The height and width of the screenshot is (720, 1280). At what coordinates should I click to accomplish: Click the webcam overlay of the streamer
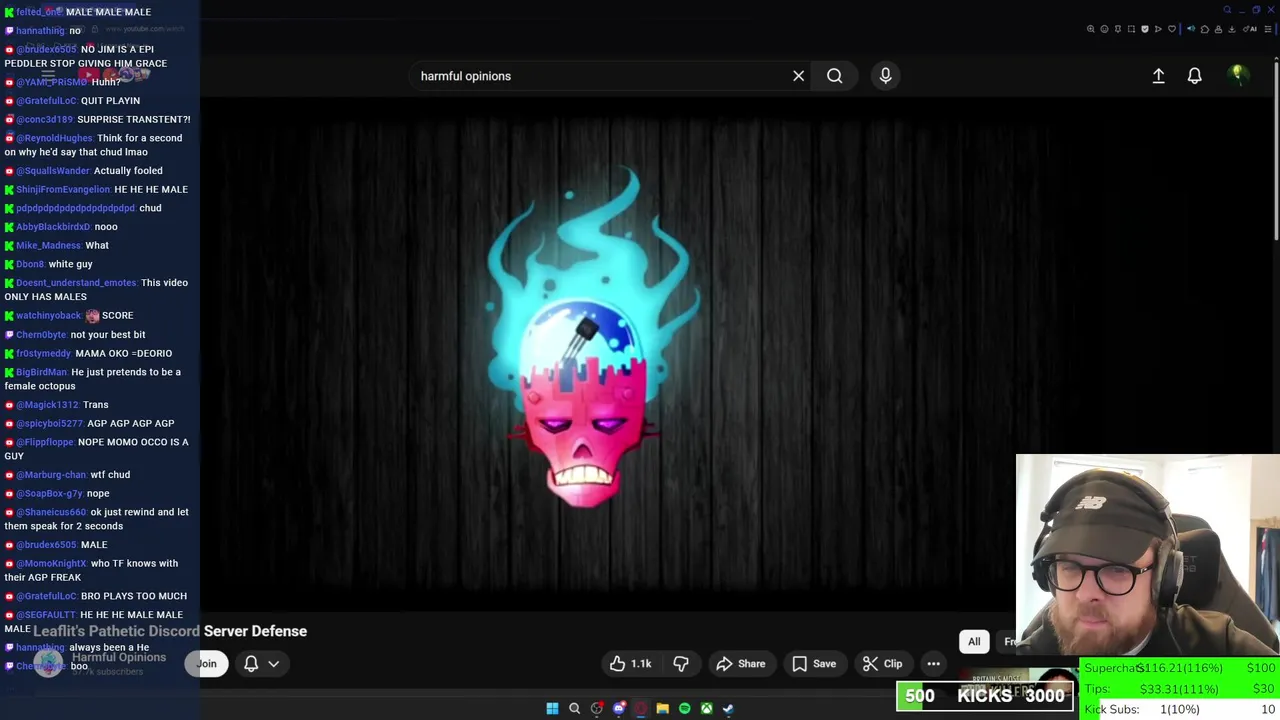coord(1147,555)
